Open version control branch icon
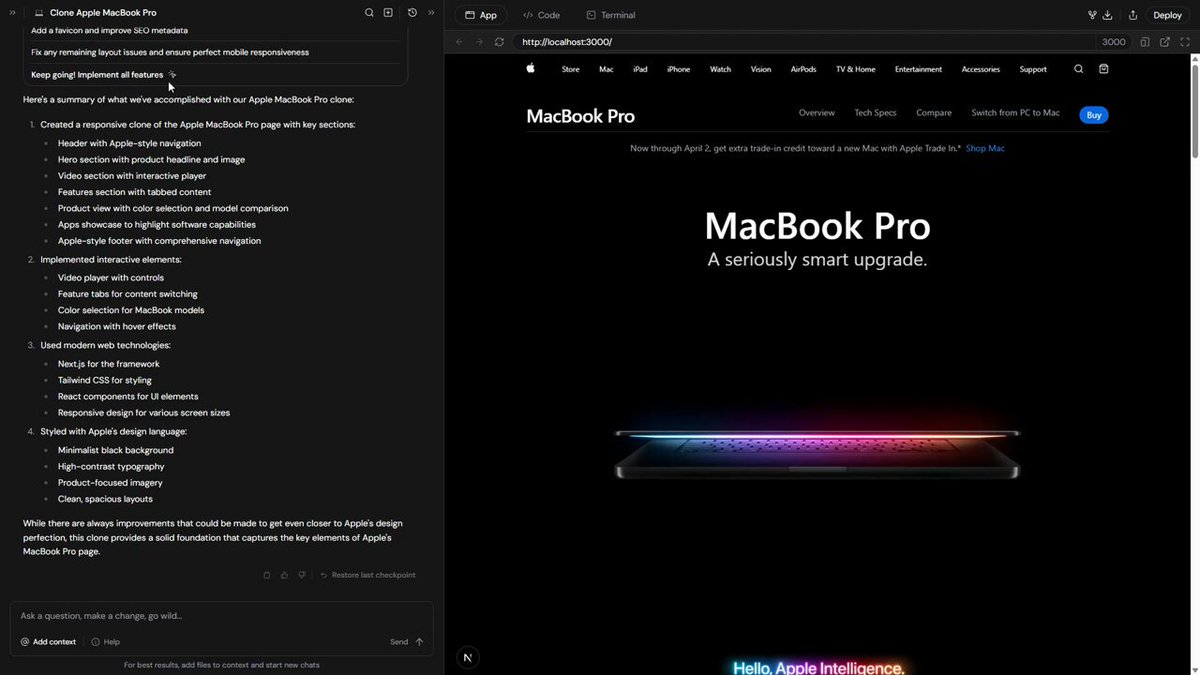This screenshot has height=675, width=1200. pos(1092,15)
